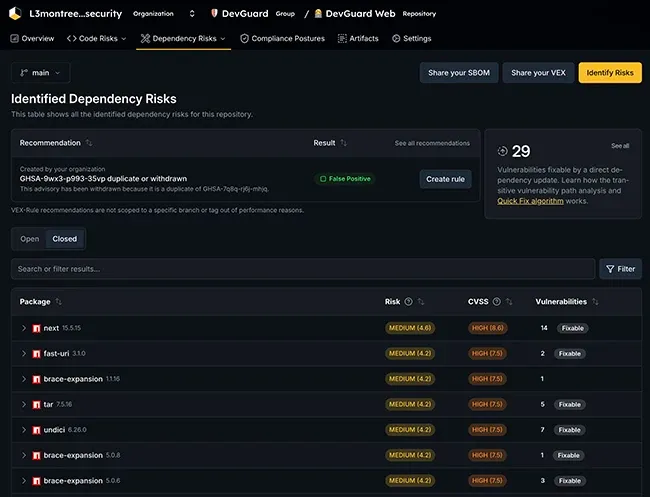Click the Fixable badge for undici
This screenshot has width=650, height=497.
click(570, 430)
